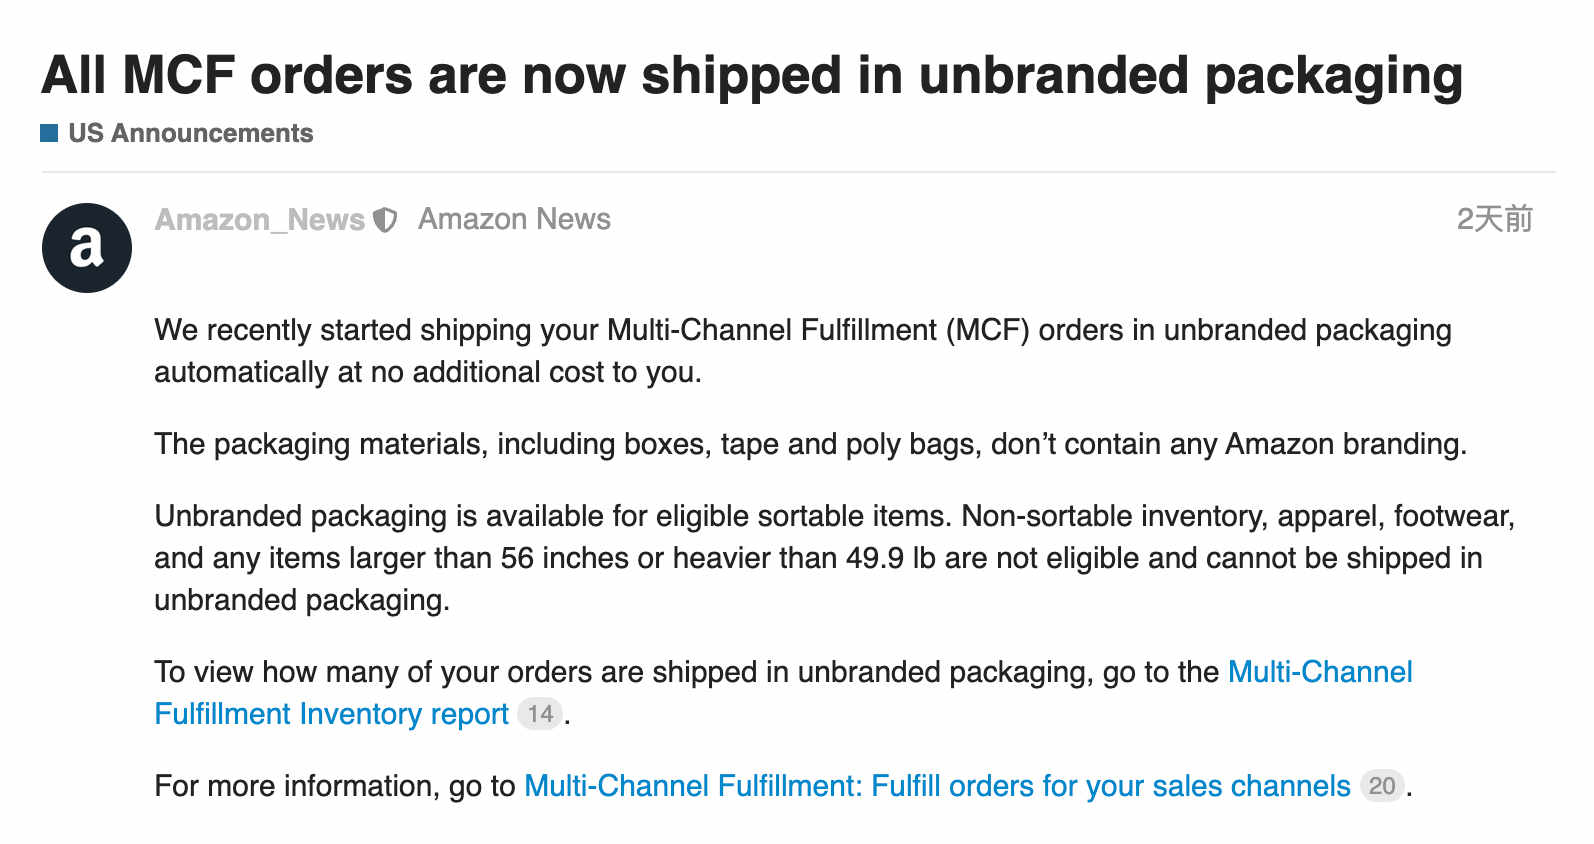Click the first paragraph about MCF orders
Image resolution: width=1594 pixels, height=844 pixels.
(x=803, y=351)
